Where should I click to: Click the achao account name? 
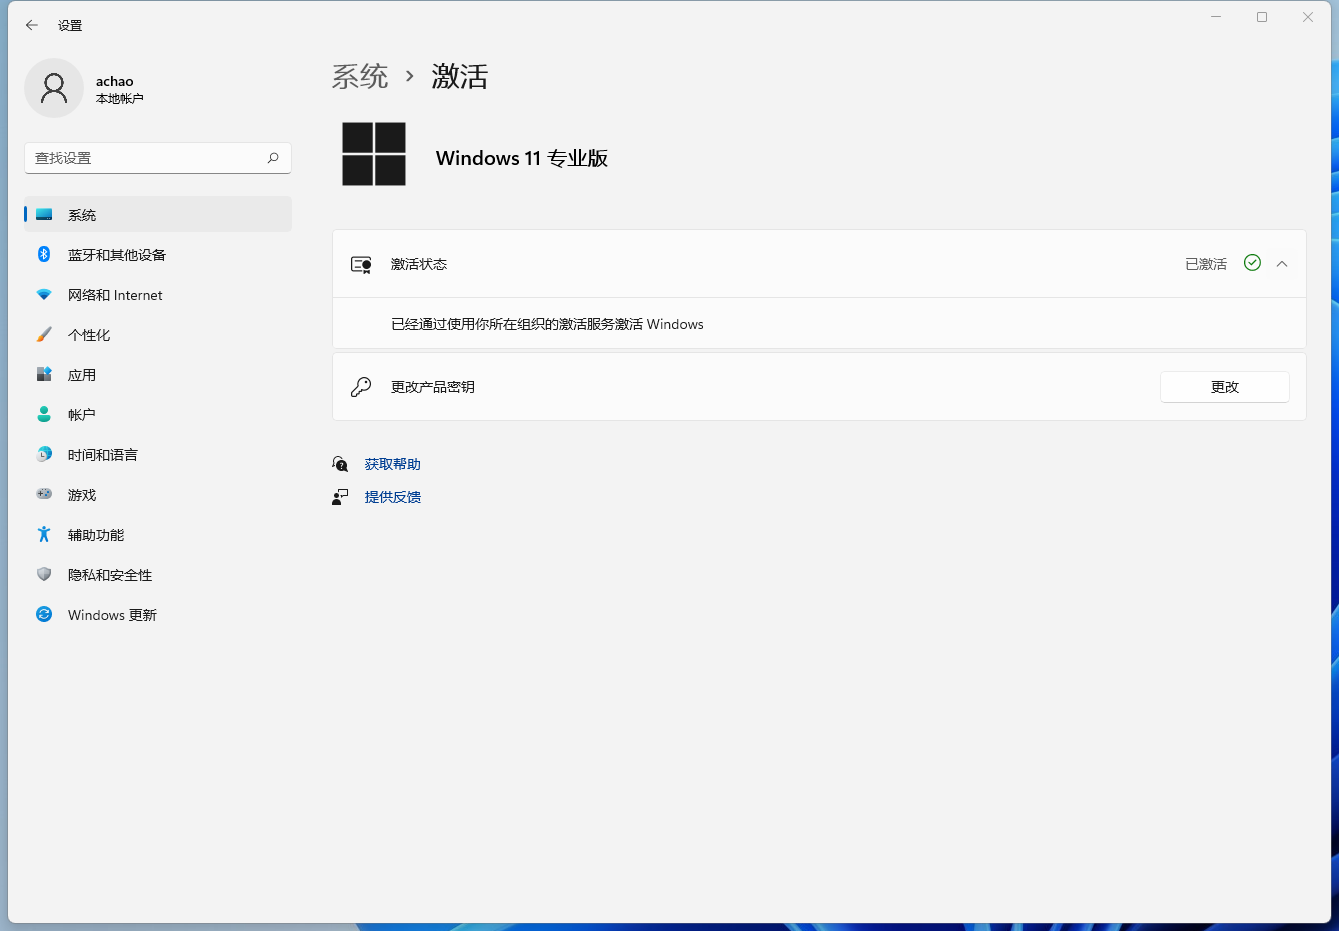pos(115,81)
